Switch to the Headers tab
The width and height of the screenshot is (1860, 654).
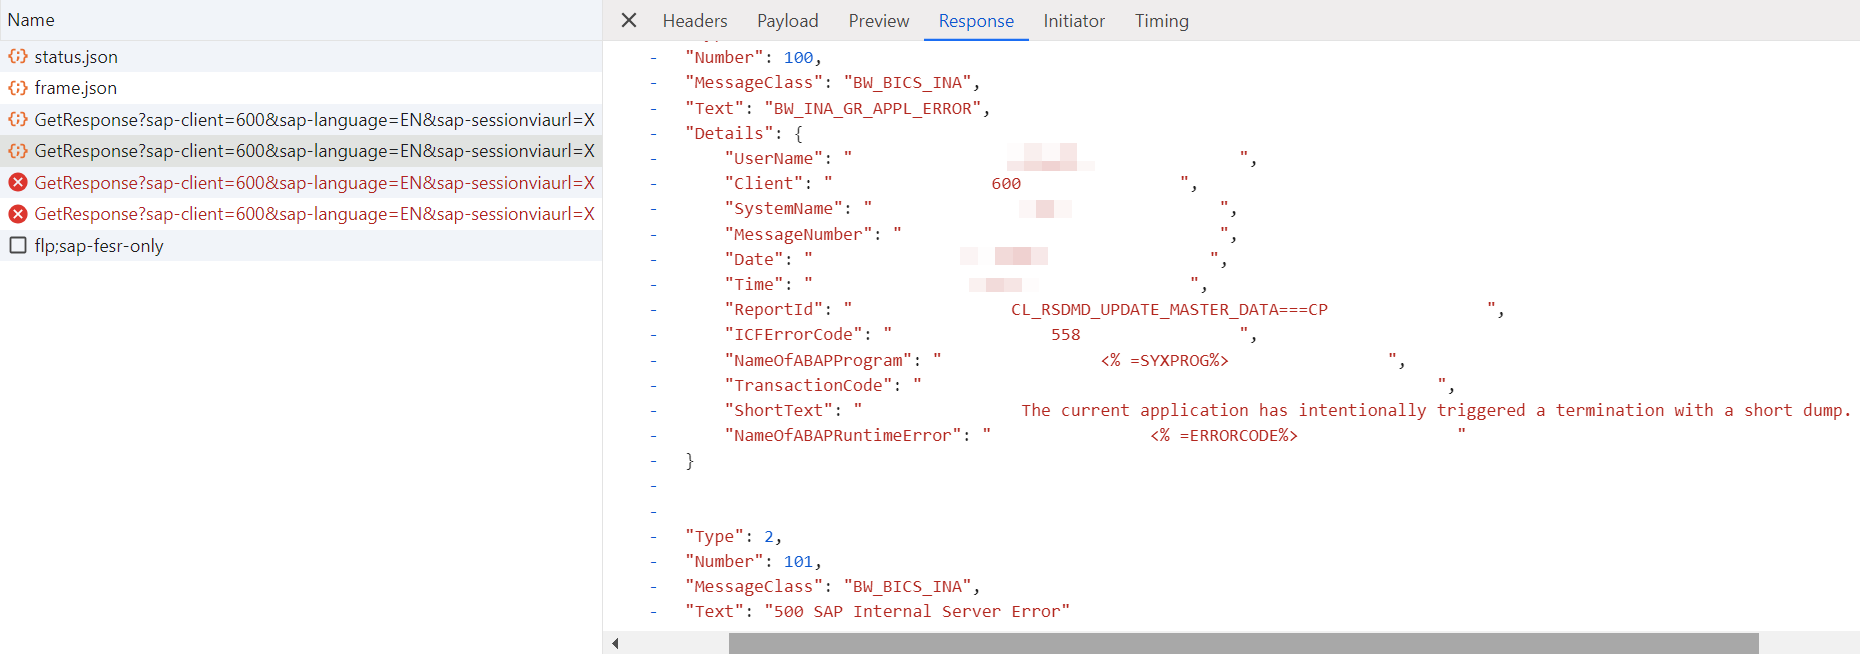point(695,20)
